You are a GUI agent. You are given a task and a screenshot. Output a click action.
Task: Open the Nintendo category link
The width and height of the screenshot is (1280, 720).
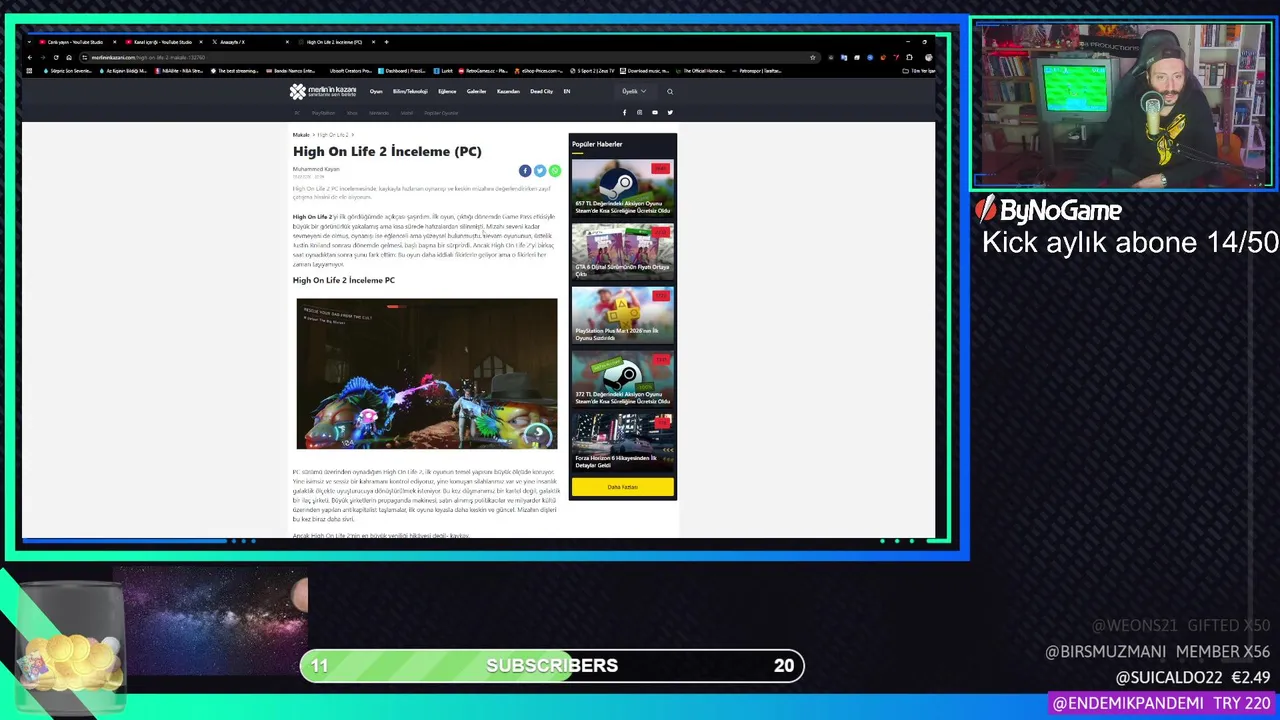[x=378, y=113]
